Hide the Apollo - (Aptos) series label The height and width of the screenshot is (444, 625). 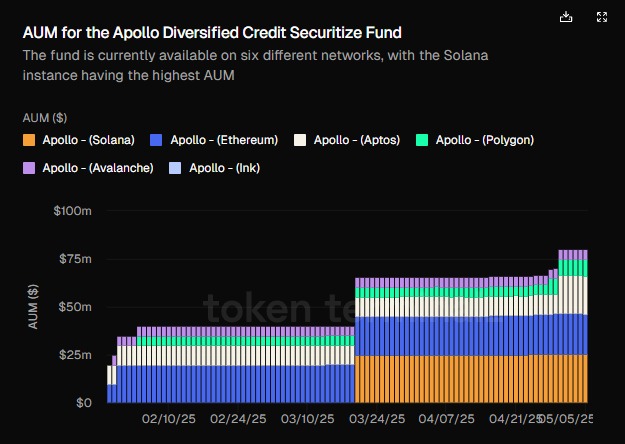[356, 140]
